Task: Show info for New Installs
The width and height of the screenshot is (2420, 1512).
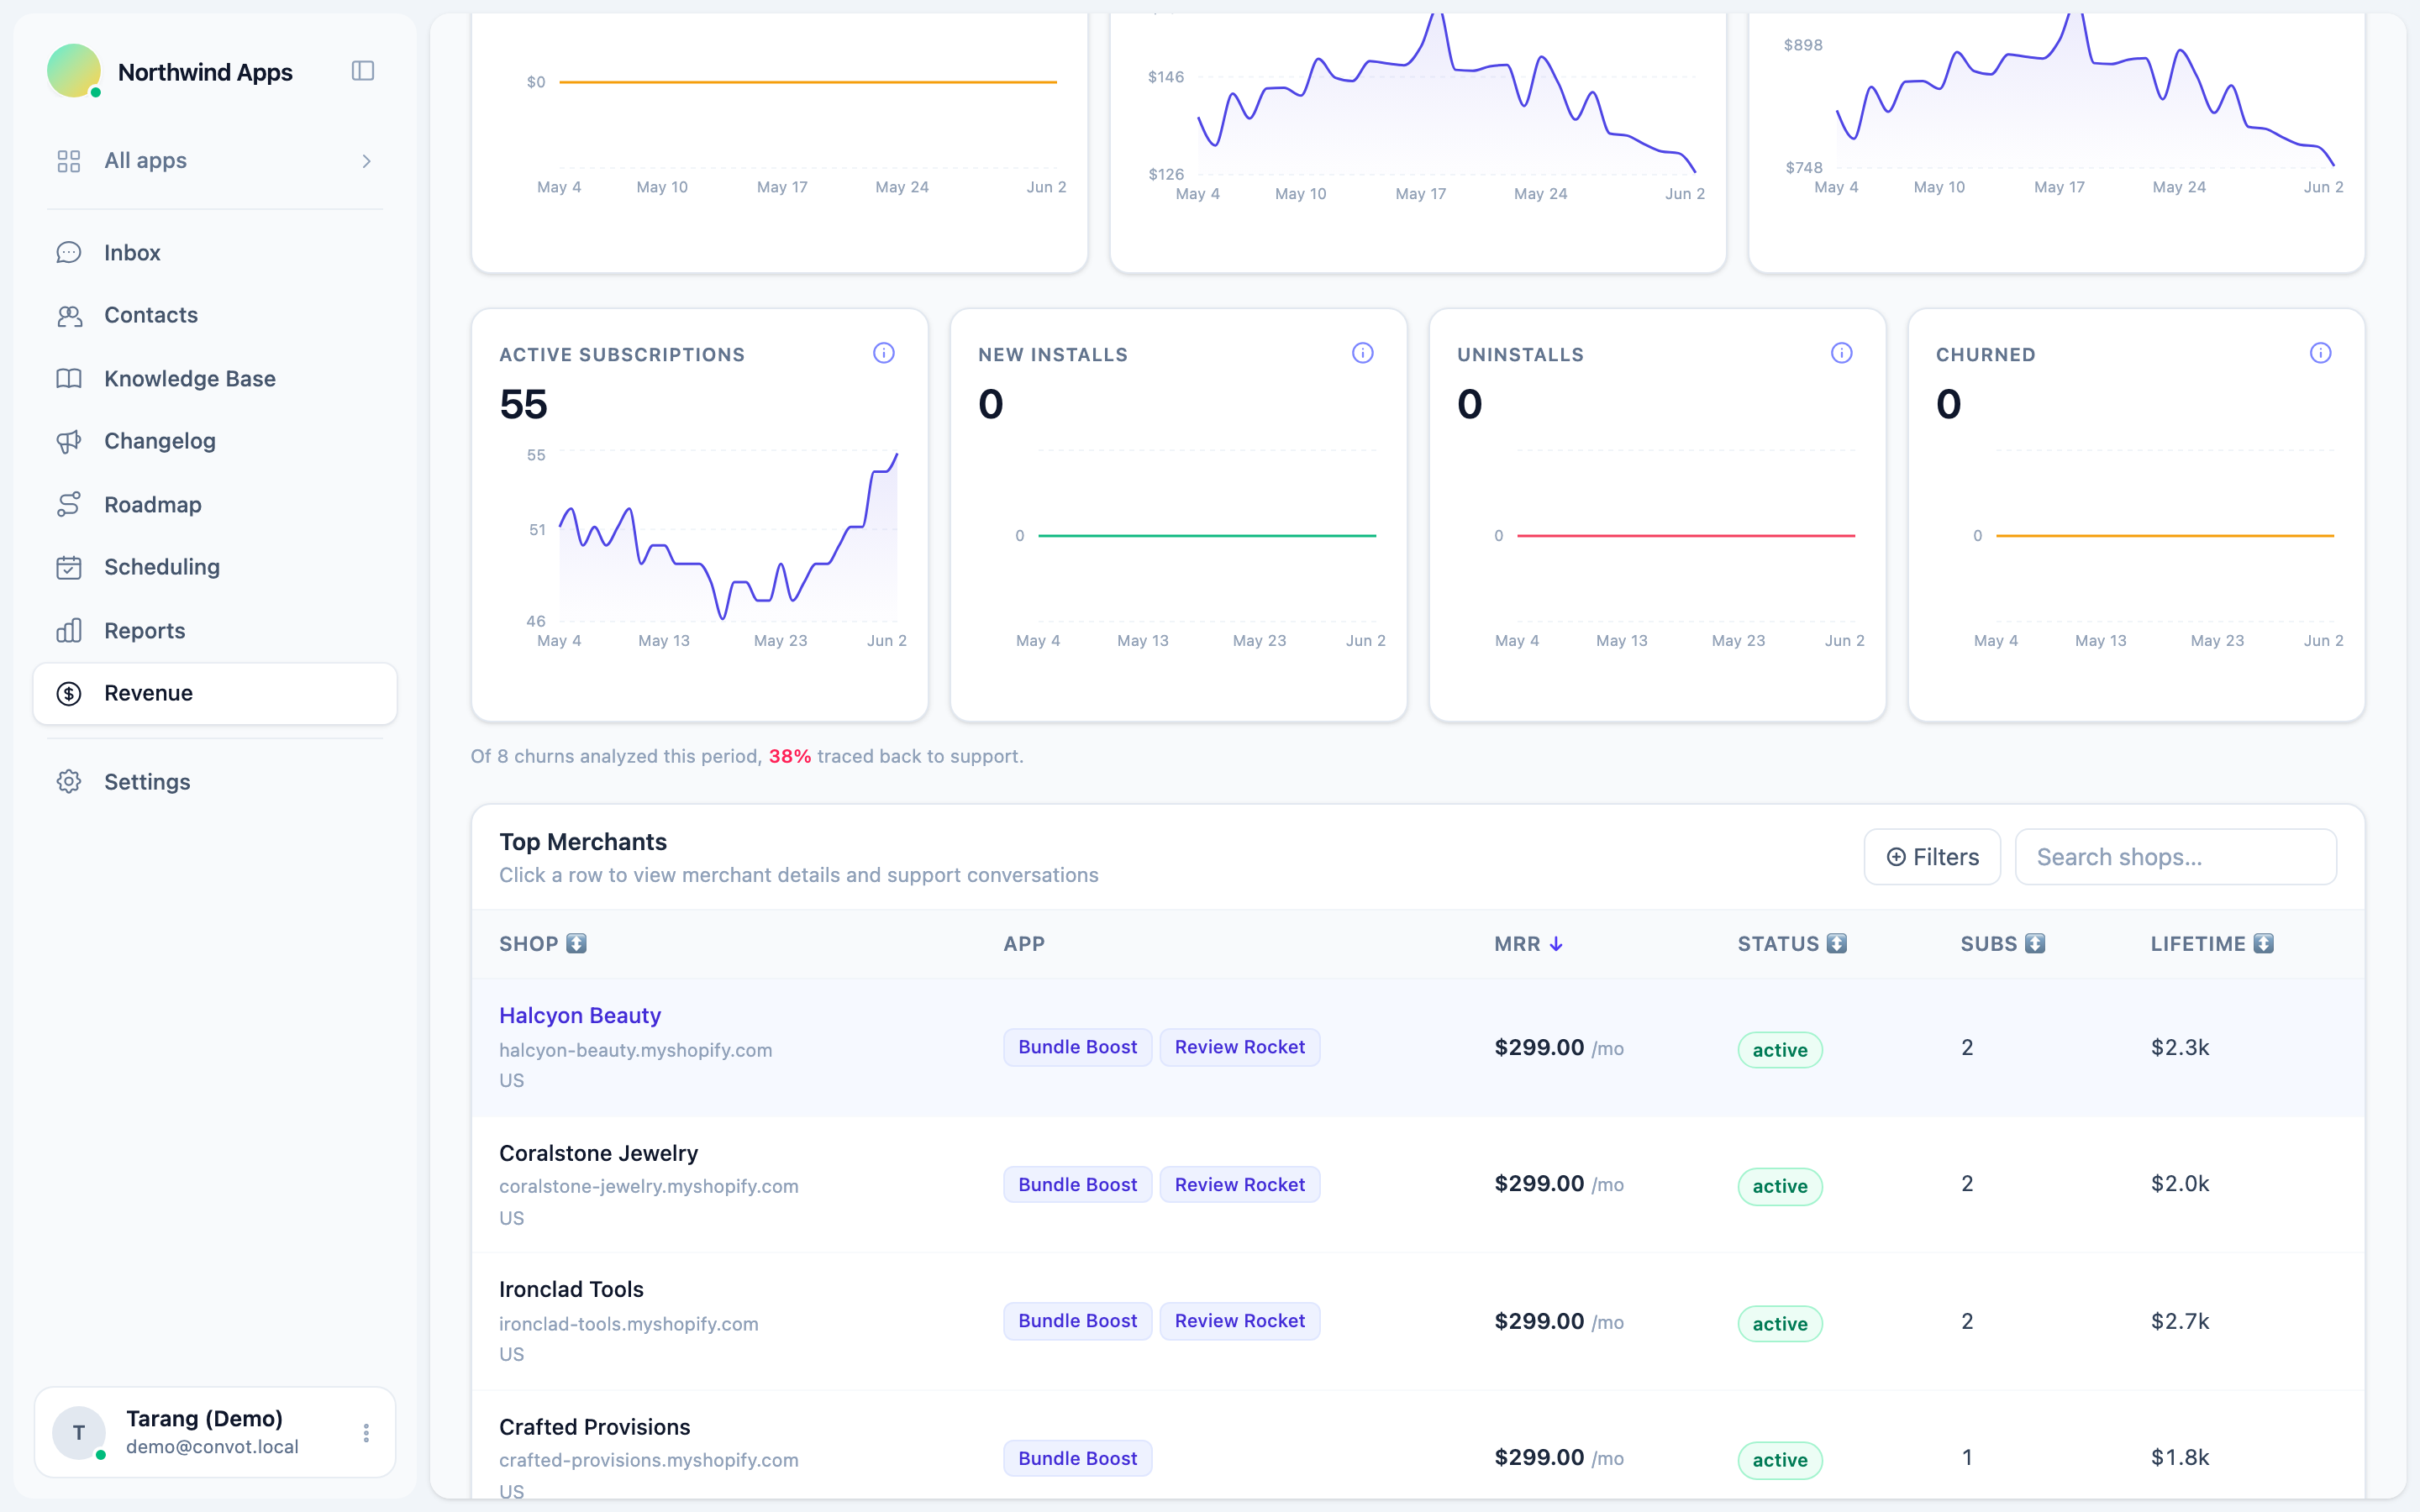Action: pos(1363,353)
